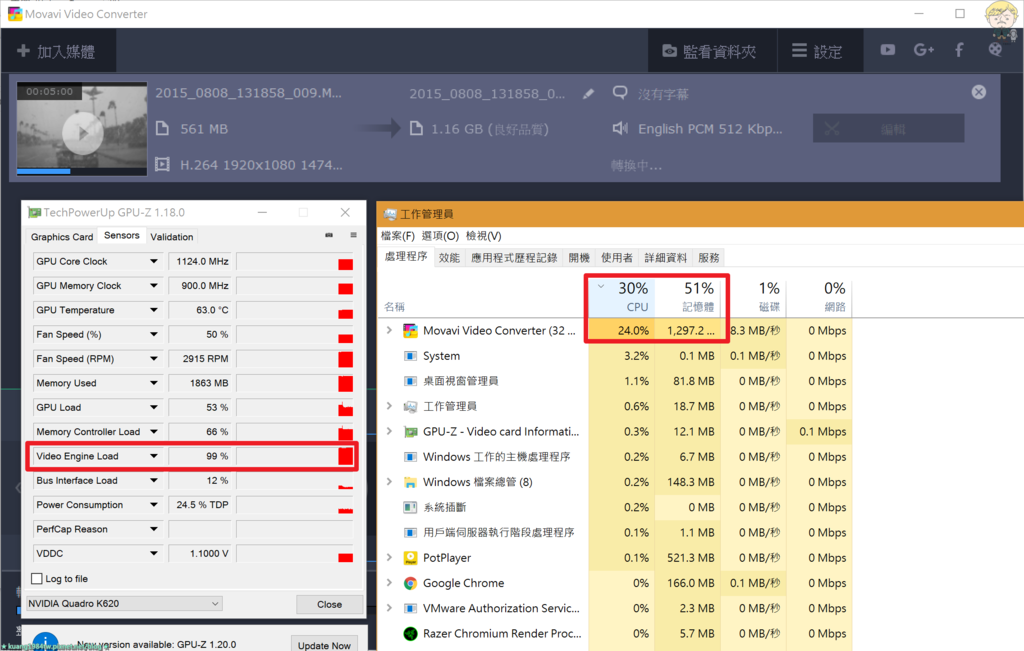Image resolution: width=1024 pixels, height=651 pixels.
Task: Click the help lifebuoy icon in Movavi
Action: tap(995, 50)
